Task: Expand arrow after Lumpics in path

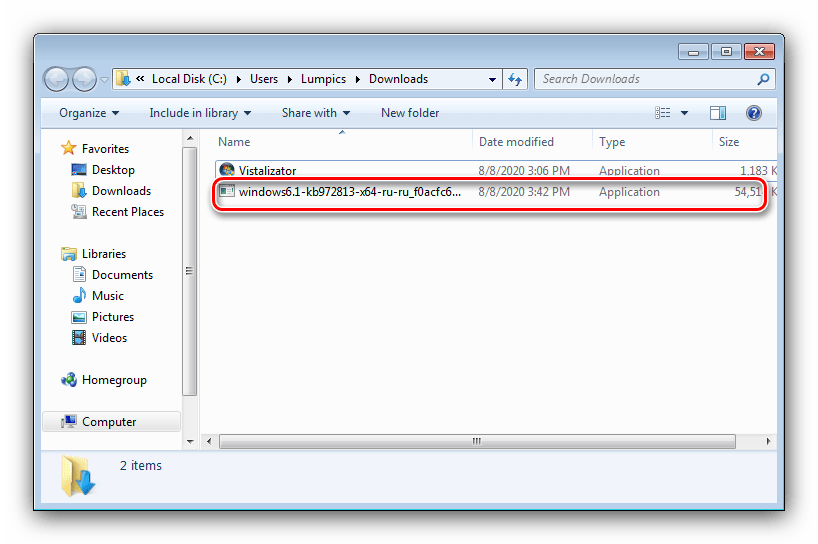Action: pyautogui.click(x=358, y=79)
